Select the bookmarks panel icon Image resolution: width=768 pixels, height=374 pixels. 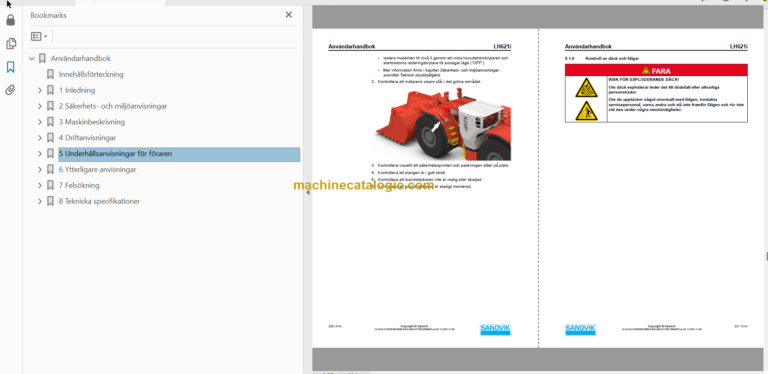click(10, 67)
